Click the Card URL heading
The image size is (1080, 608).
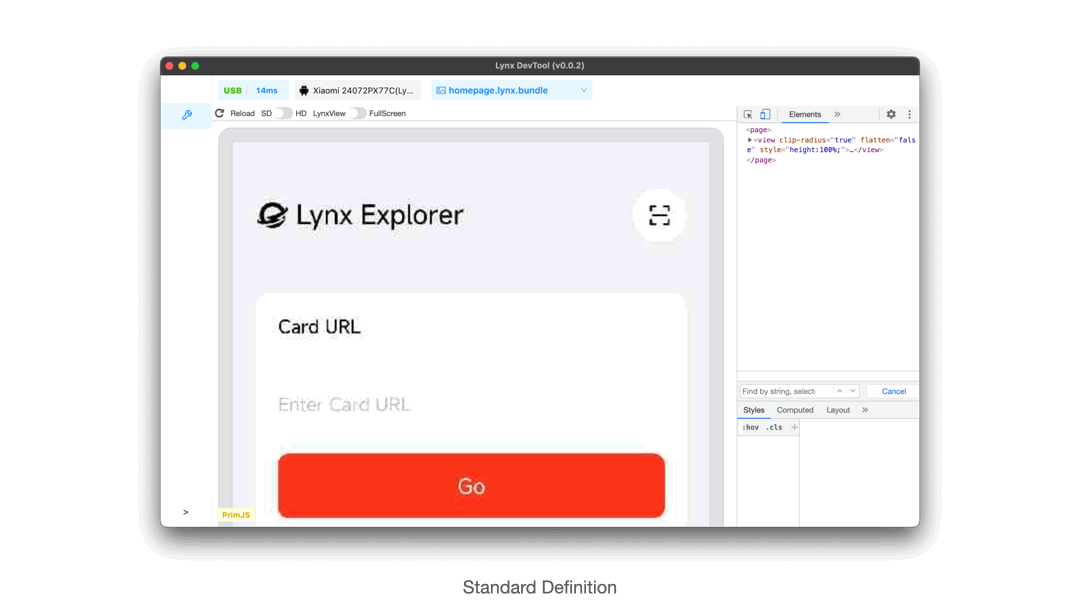(x=319, y=326)
